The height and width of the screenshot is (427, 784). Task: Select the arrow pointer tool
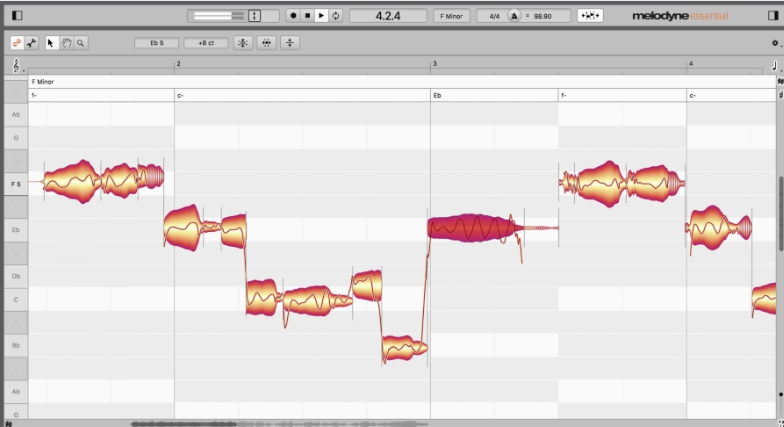point(52,43)
